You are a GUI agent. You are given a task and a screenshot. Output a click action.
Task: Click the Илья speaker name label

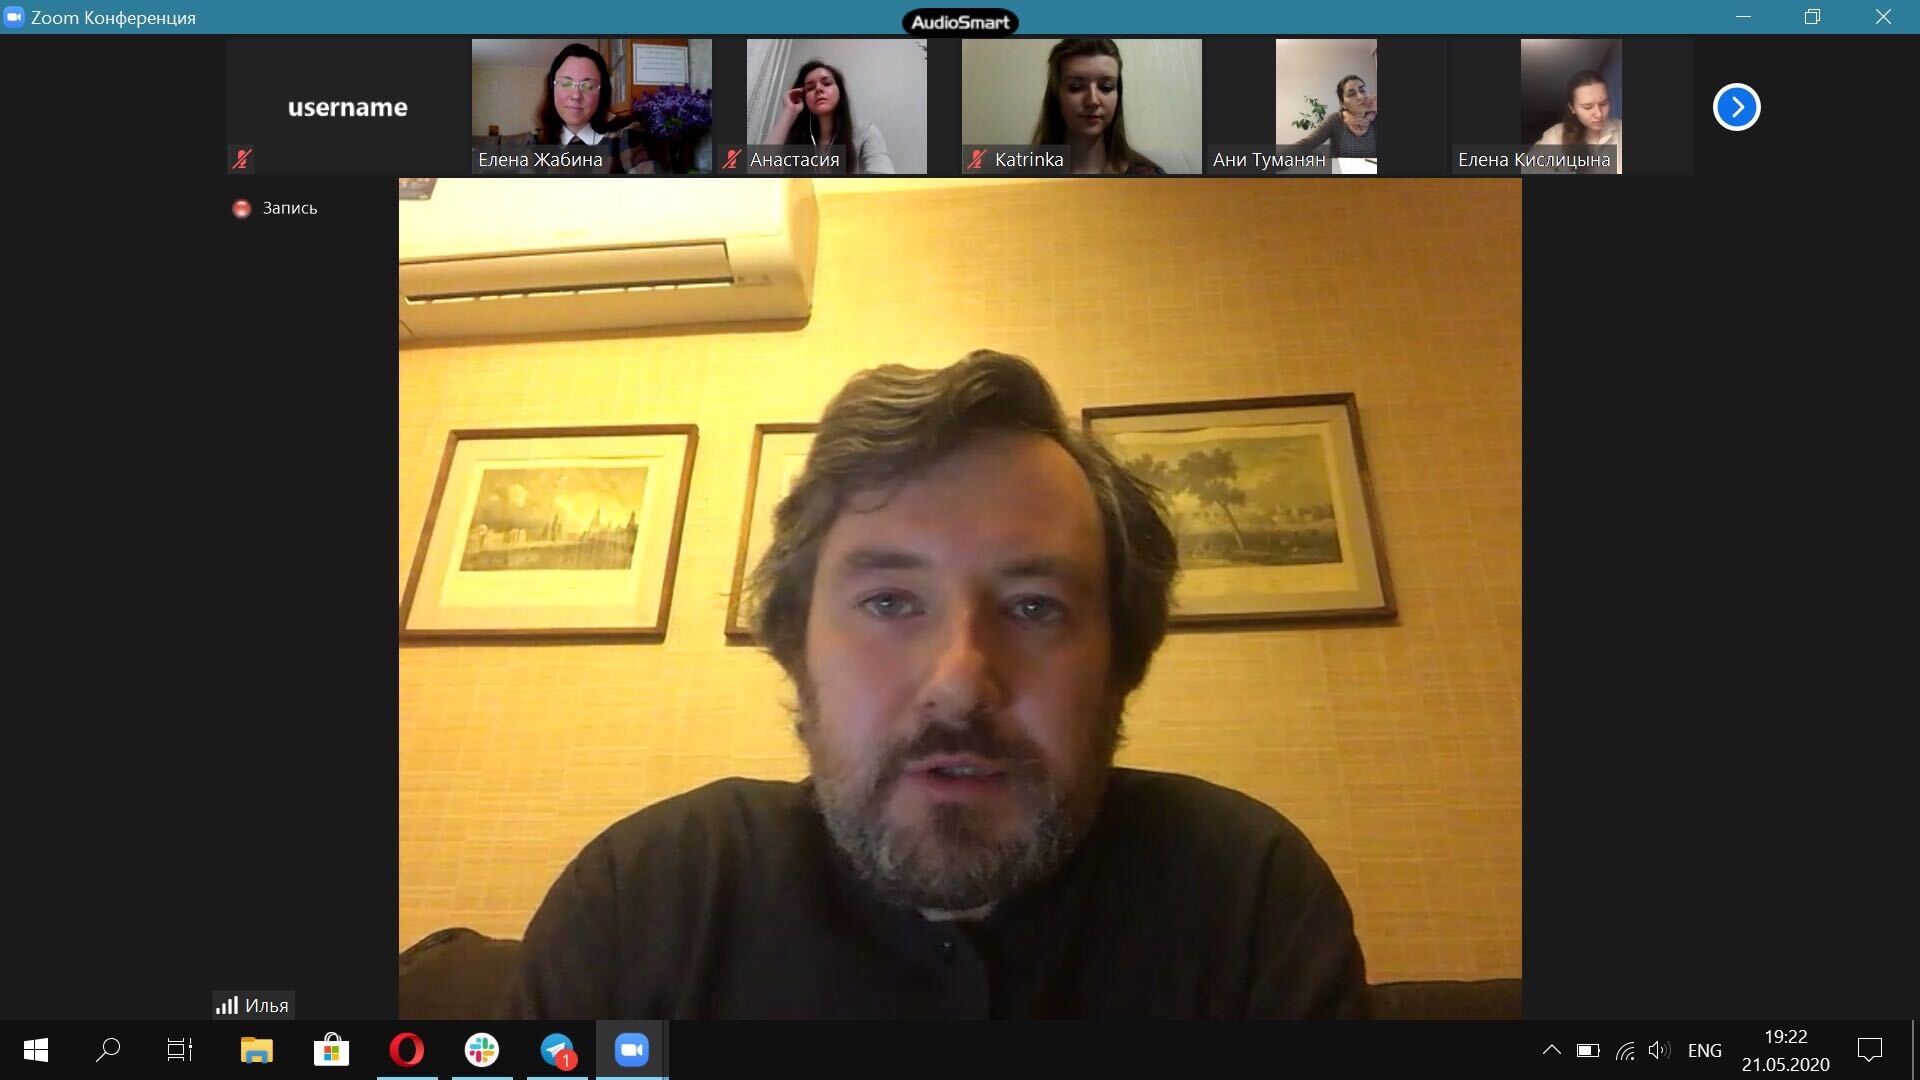(267, 1006)
